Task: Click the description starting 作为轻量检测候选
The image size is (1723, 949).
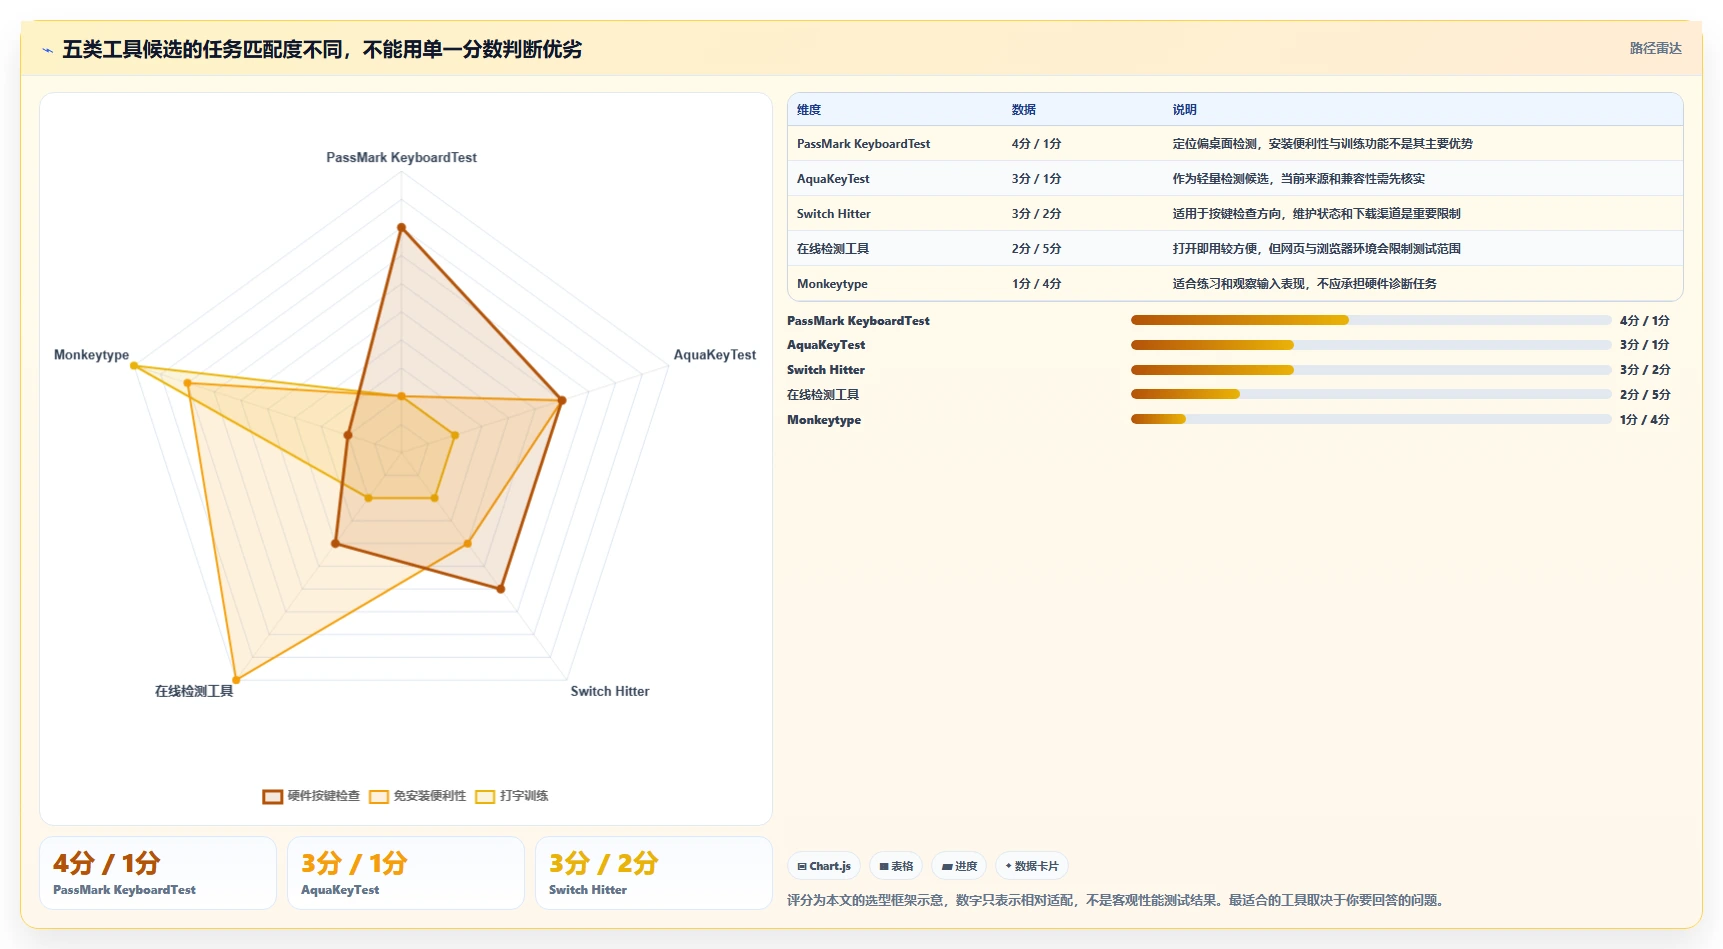Action: coord(1298,179)
